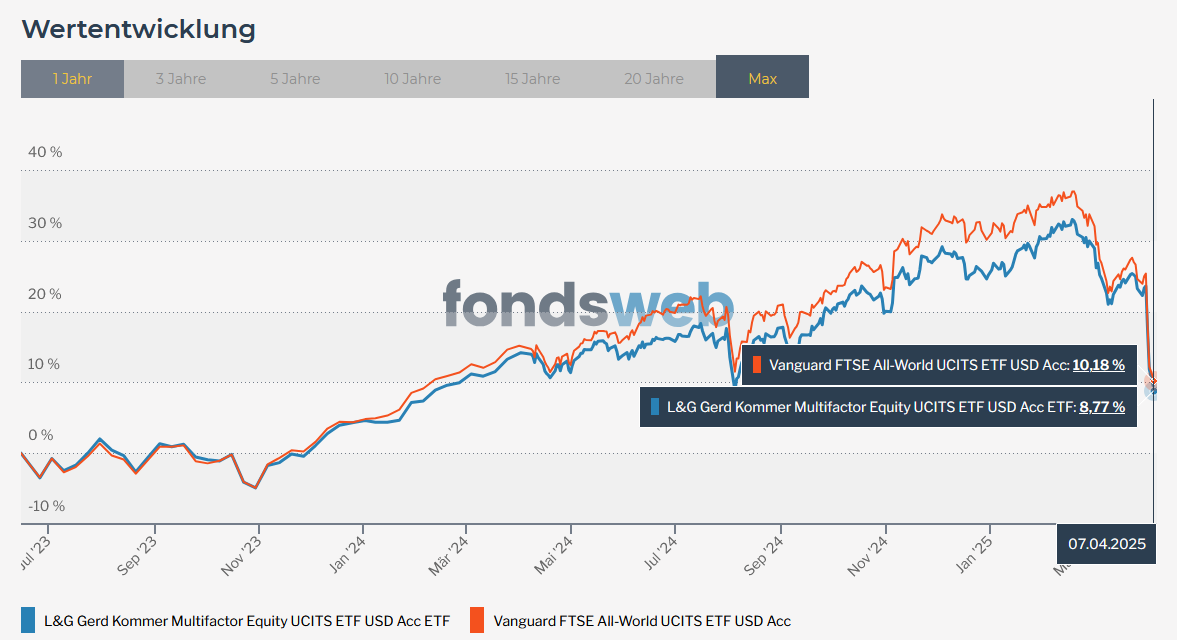Switch to the 3 Jahre tab
Image resolution: width=1177 pixels, height=640 pixels.
180,79
